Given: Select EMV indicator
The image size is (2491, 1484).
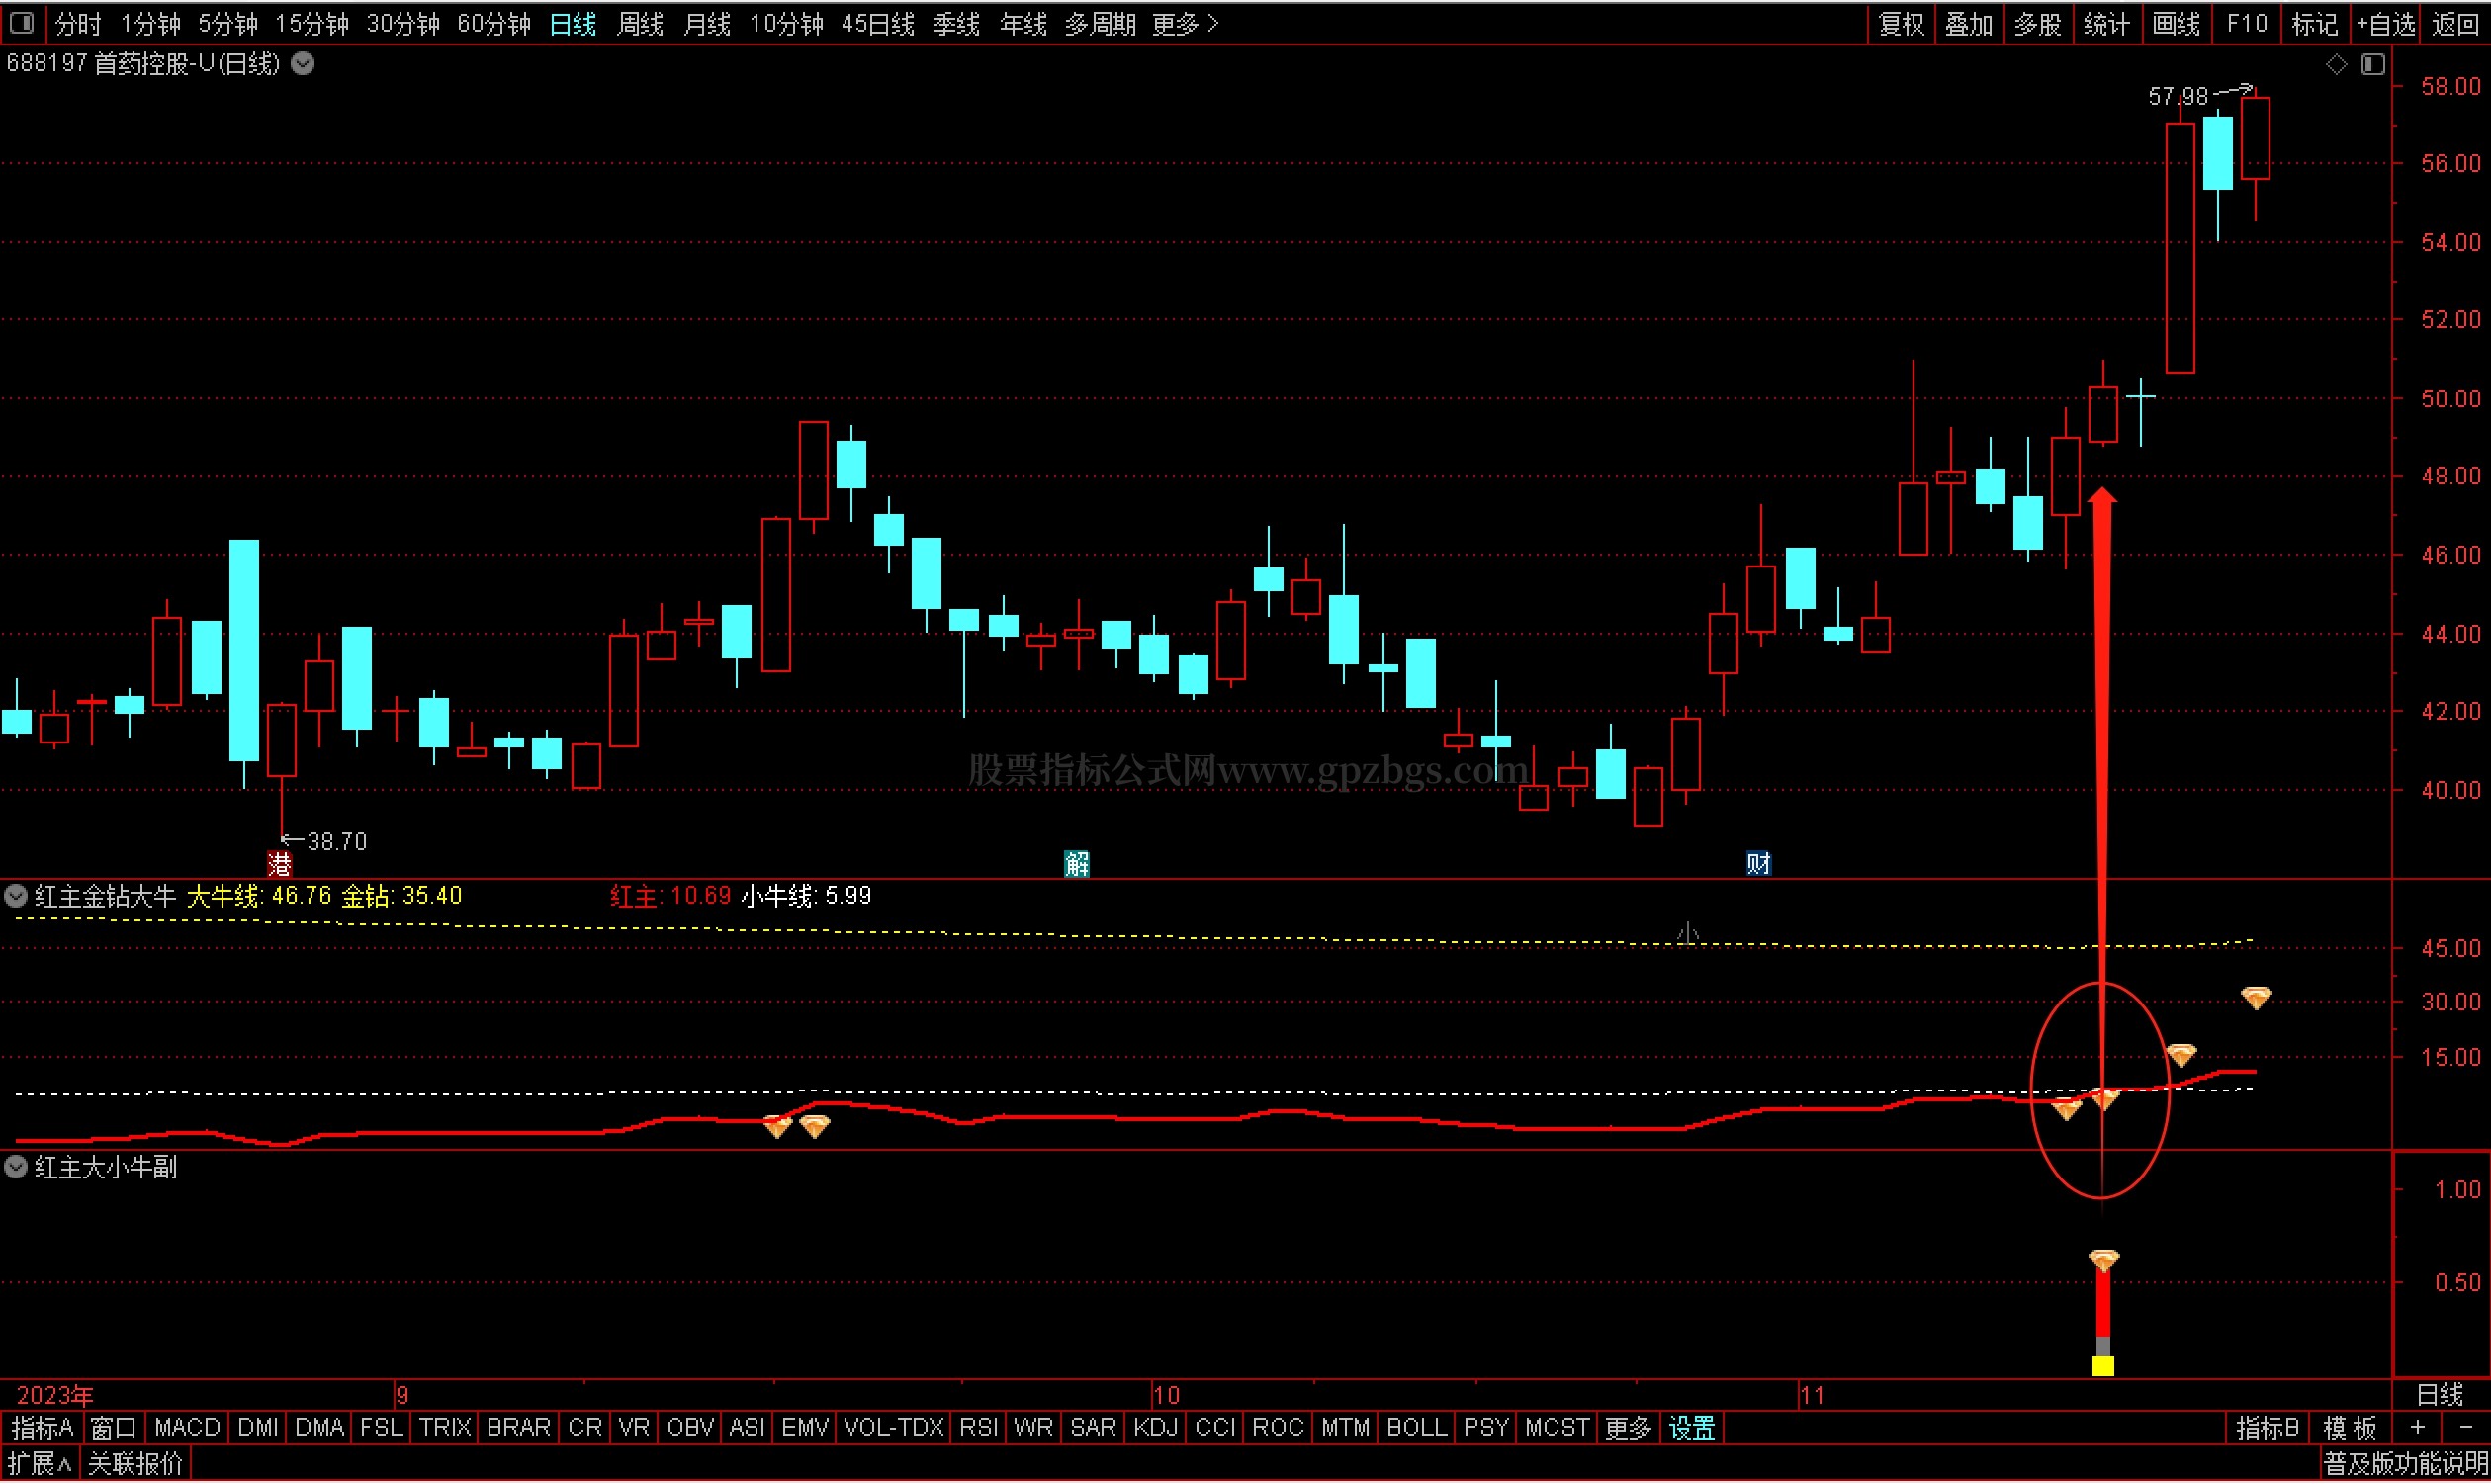Looking at the screenshot, I should (805, 1428).
